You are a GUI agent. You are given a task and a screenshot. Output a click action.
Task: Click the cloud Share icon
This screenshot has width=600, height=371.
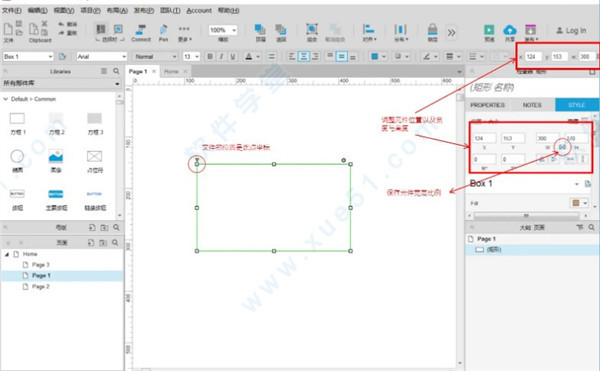tap(510, 30)
